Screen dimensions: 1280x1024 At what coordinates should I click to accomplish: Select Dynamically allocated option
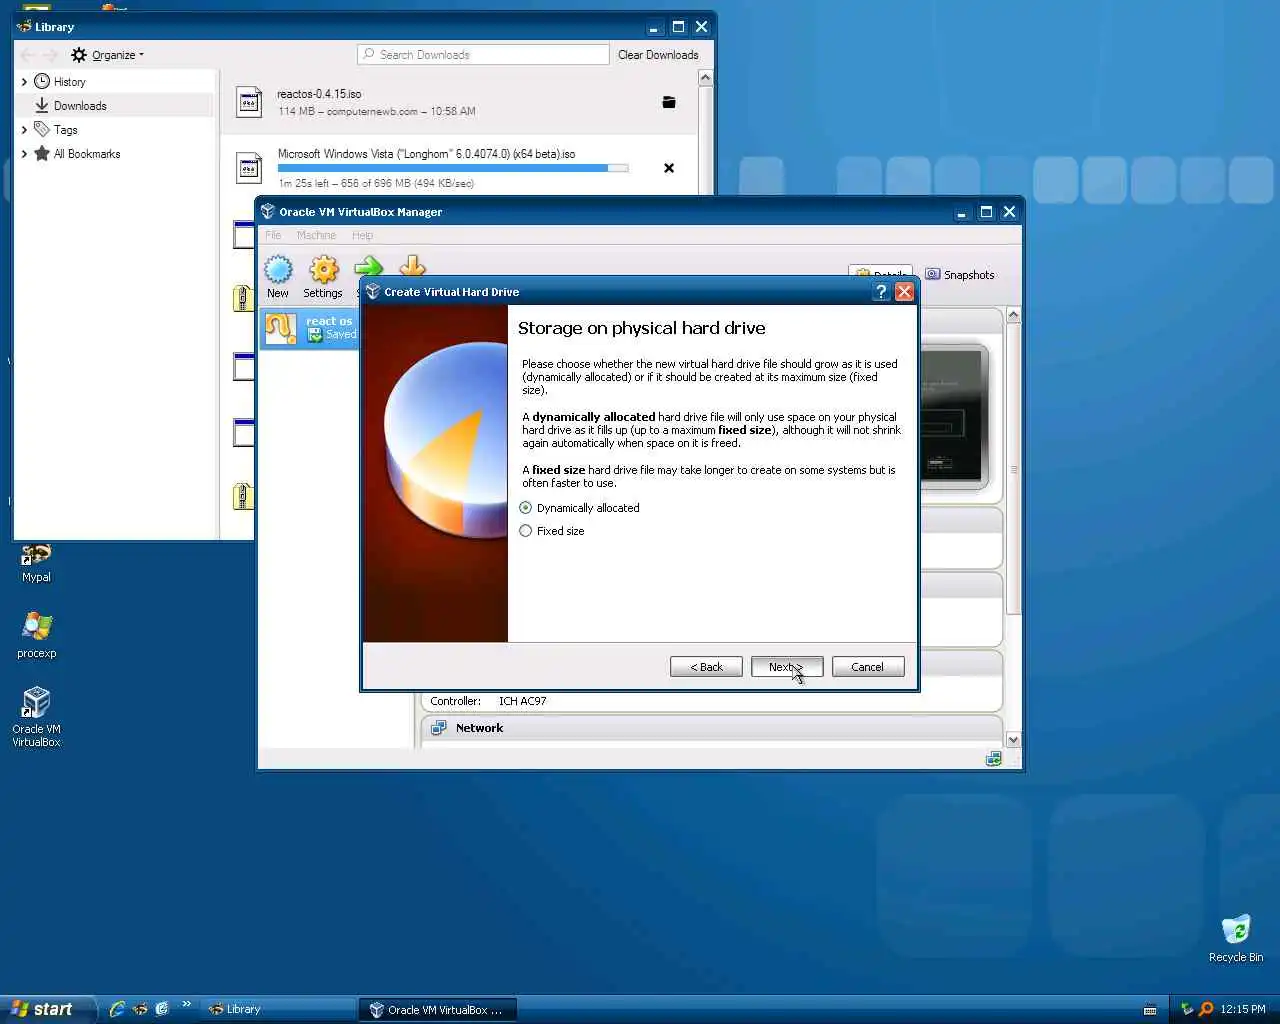(x=580, y=508)
